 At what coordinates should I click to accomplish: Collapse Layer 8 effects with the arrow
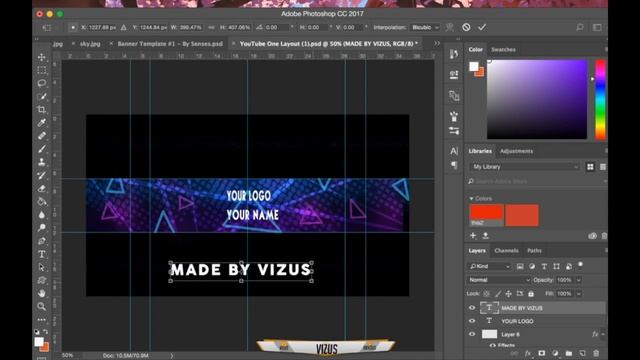[x=602, y=334]
